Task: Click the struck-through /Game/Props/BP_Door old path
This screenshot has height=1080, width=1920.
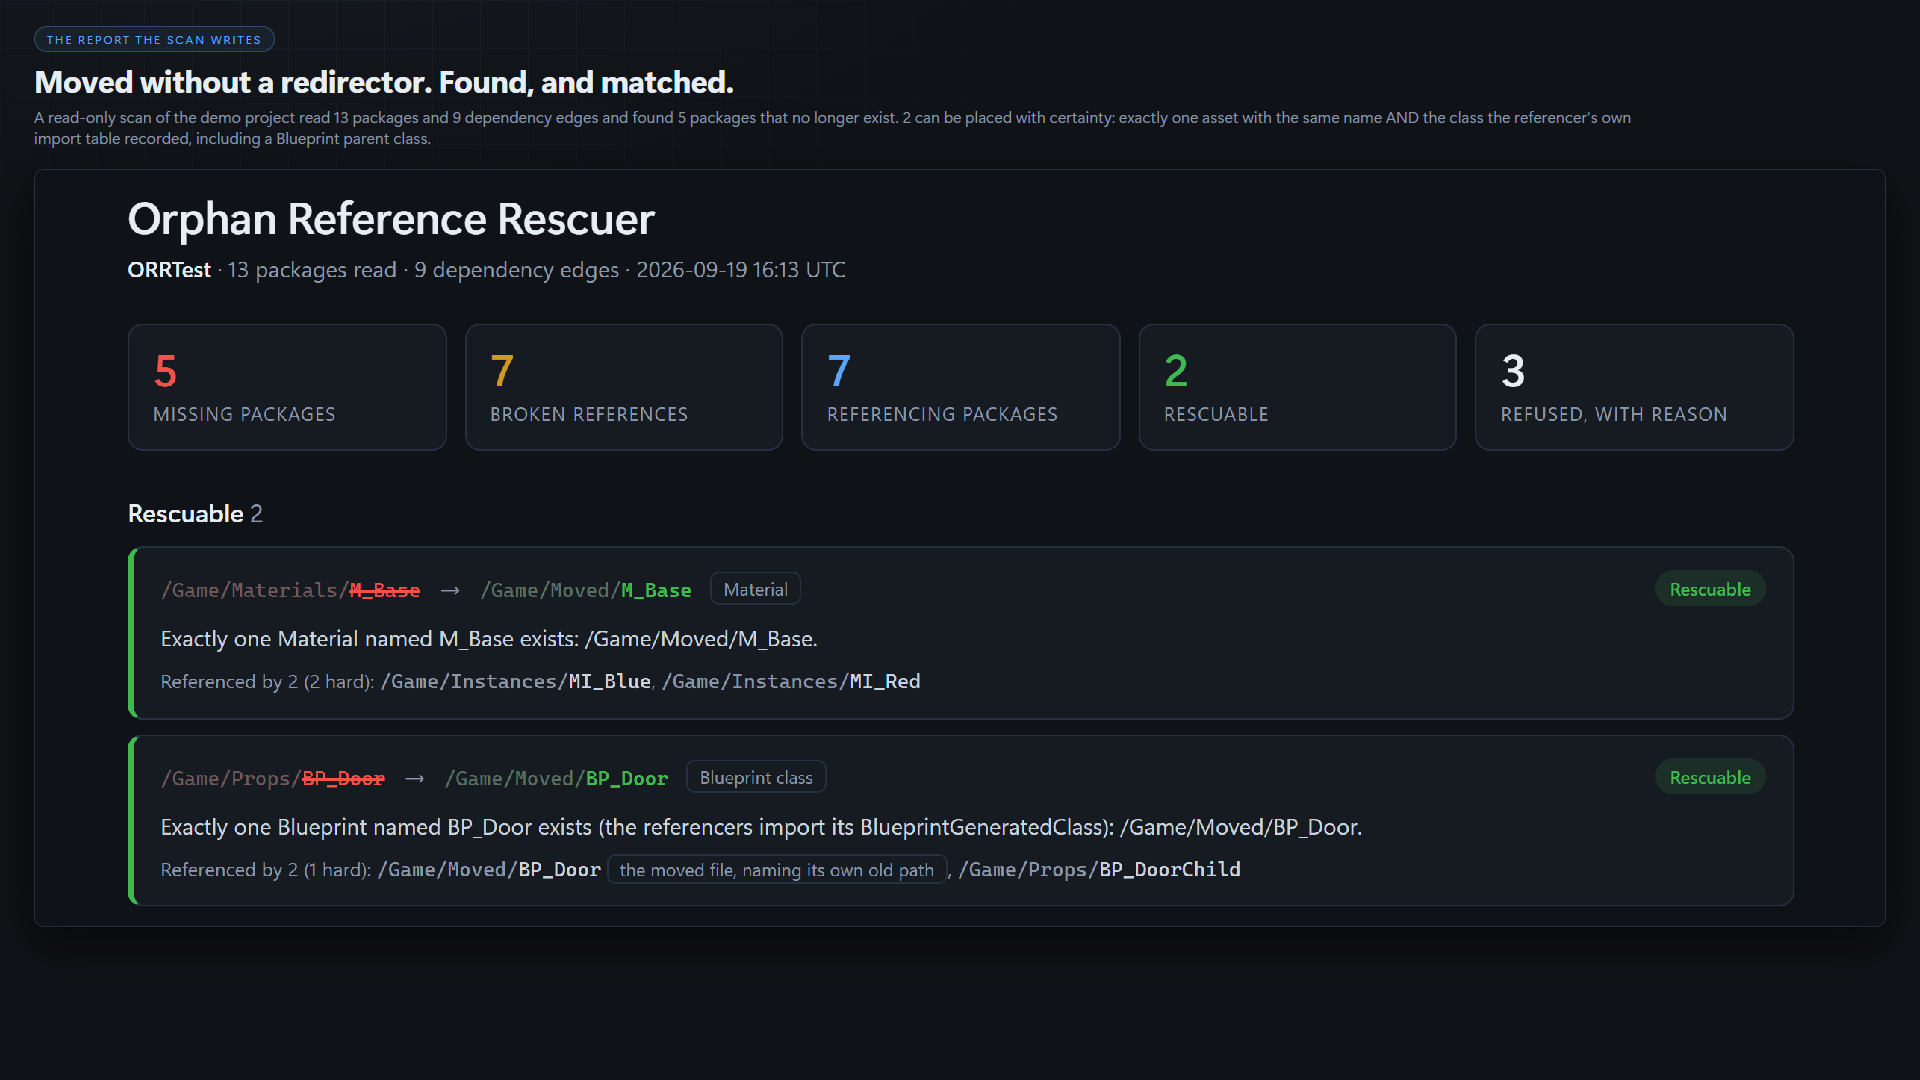Action: [273, 778]
